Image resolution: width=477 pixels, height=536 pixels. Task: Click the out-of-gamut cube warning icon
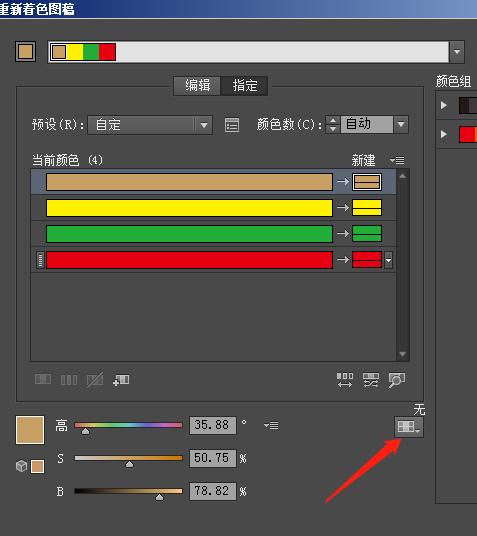pyautogui.click(x=21, y=466)
